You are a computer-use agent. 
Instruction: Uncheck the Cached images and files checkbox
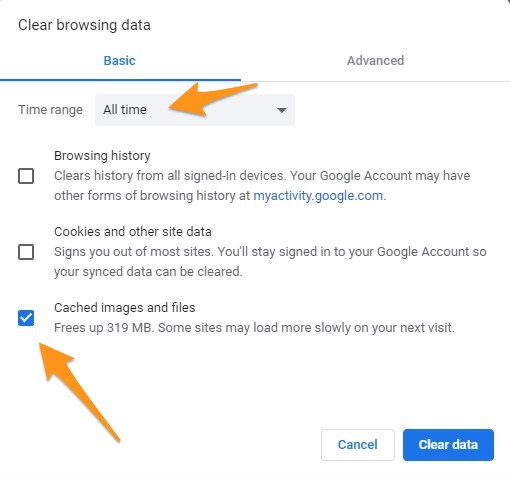(x=26, y=318)
